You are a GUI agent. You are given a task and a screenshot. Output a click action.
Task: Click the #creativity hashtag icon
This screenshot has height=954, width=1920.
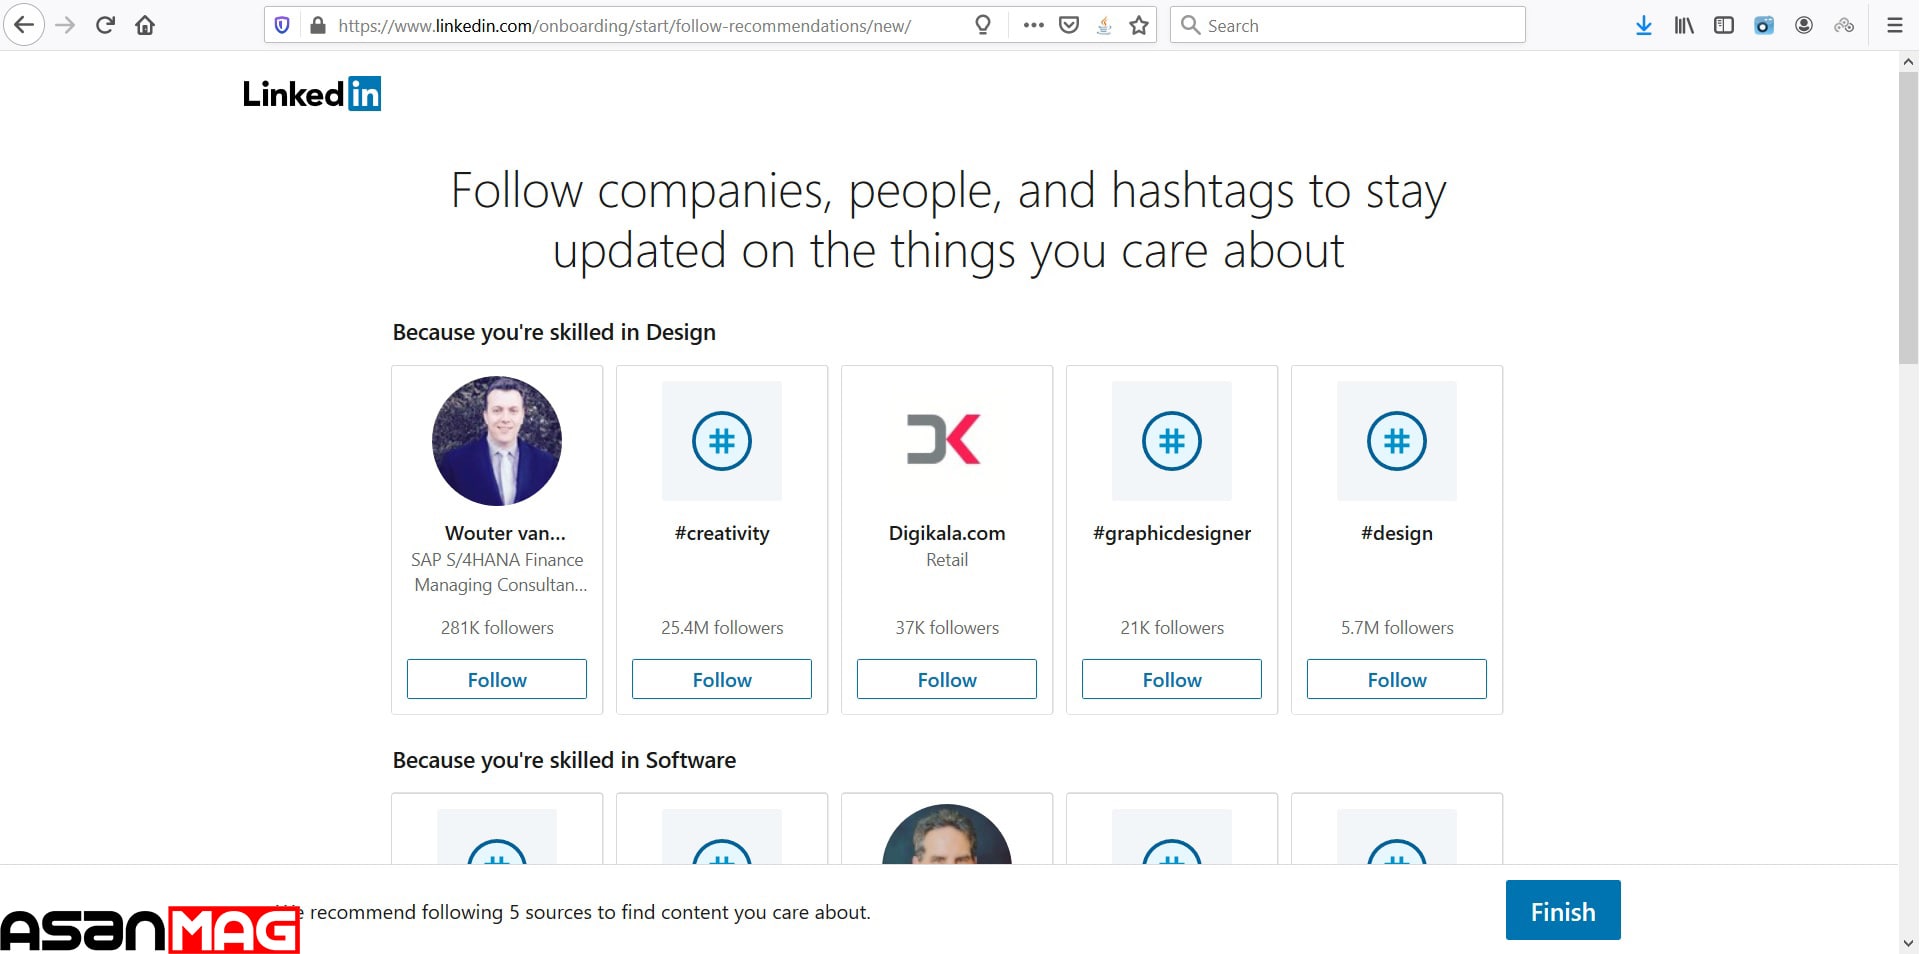pos(722,441)
